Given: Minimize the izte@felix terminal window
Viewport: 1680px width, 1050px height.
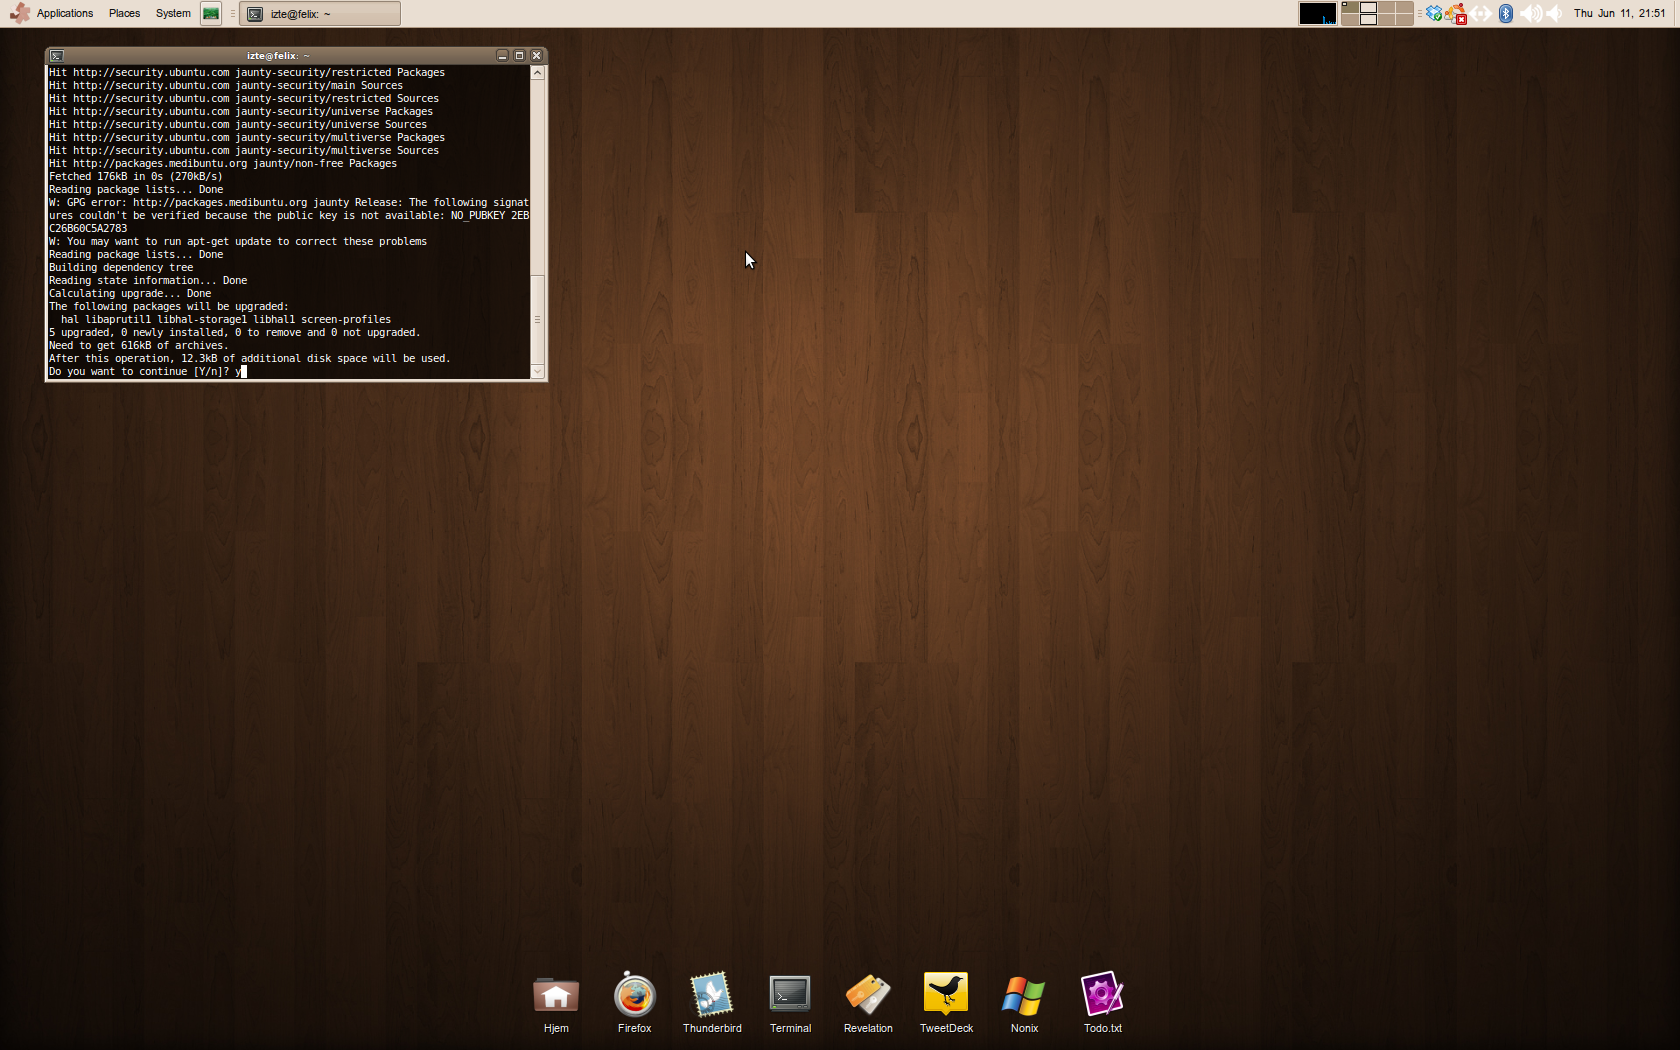Looking at the screenshot, I should [503, 56].
